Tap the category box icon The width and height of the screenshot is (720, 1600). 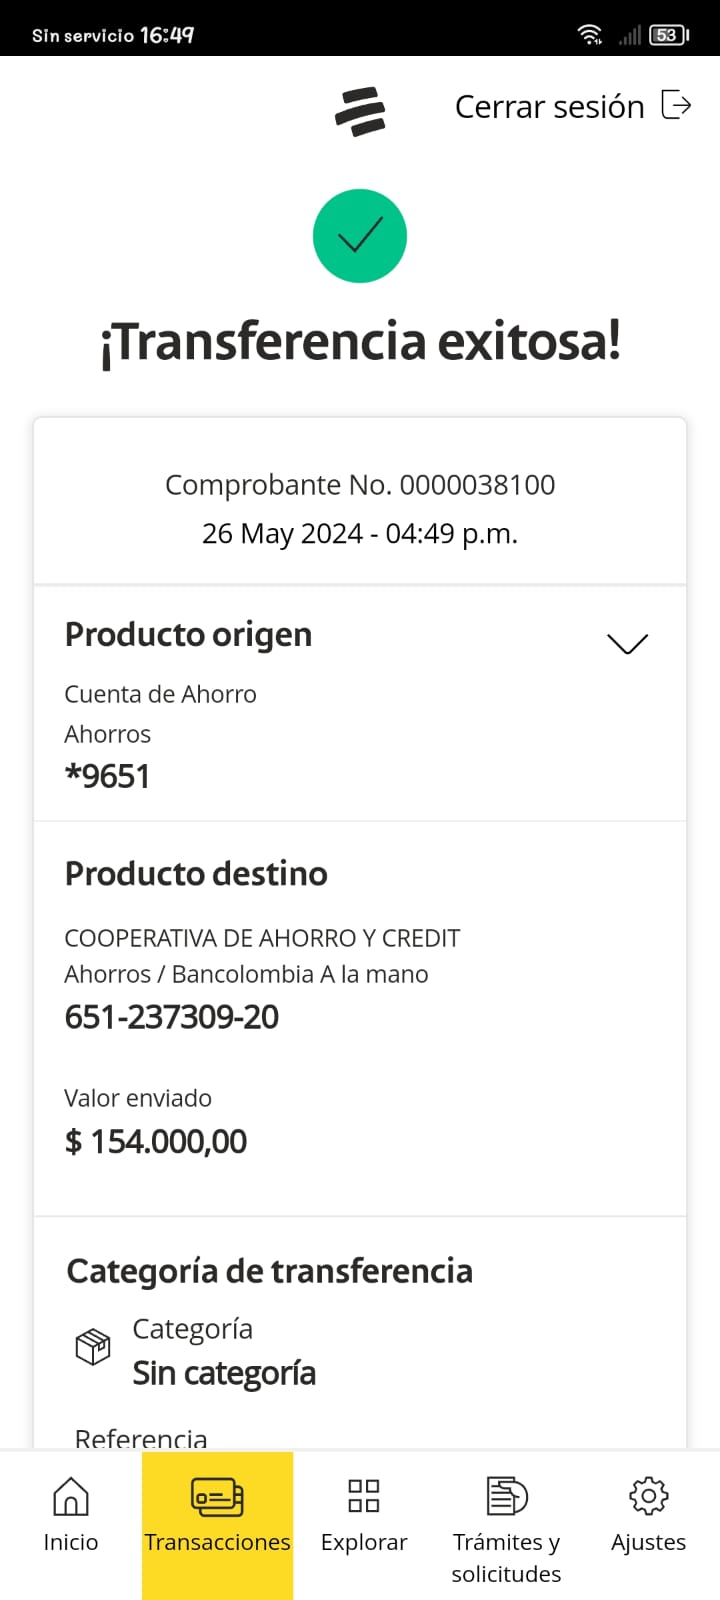(x=93, y=1347)
